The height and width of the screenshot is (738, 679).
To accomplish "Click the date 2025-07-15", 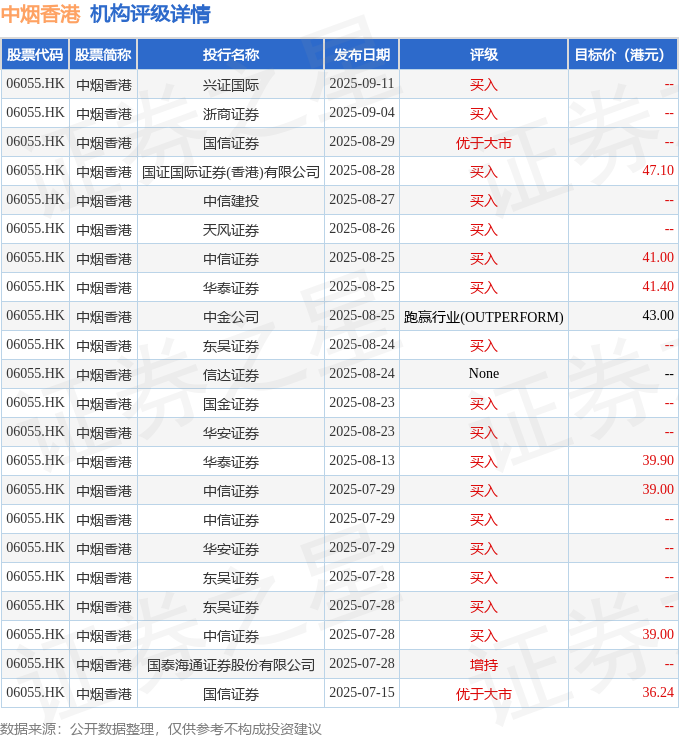I will pyautogui.click(x=361, y=693).
